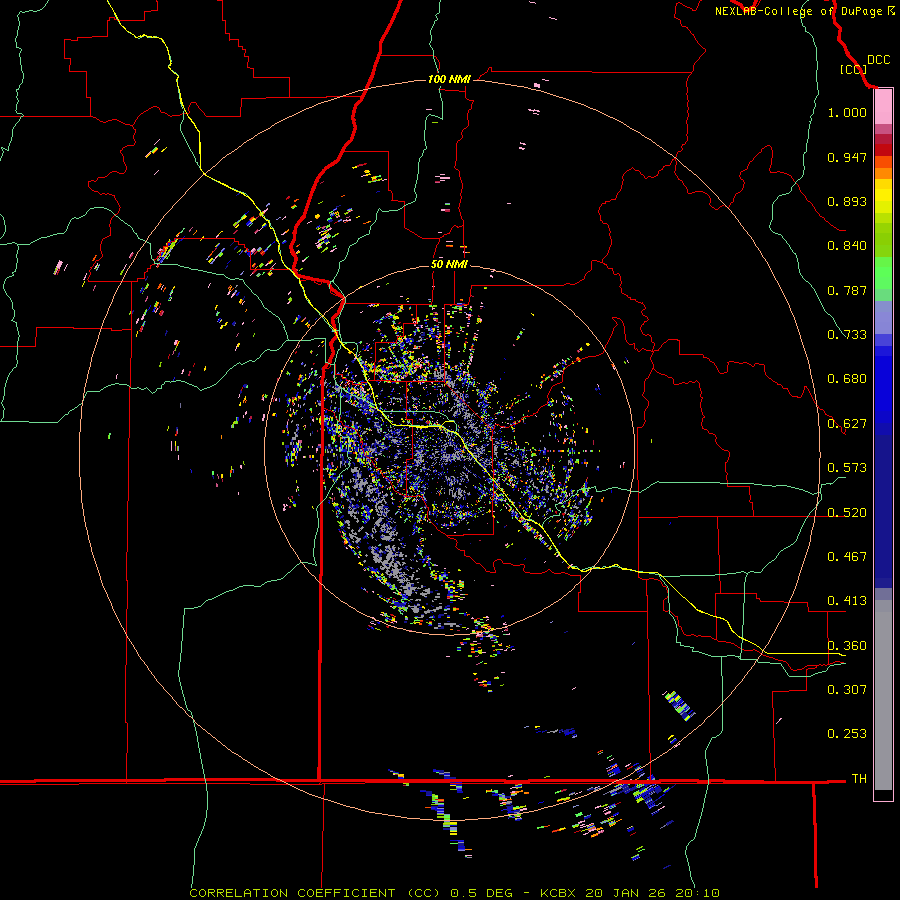This screenshot has height=900, width=900.
Task: Select the DCC label above the color scale
Action: click(x=878, y=60)
